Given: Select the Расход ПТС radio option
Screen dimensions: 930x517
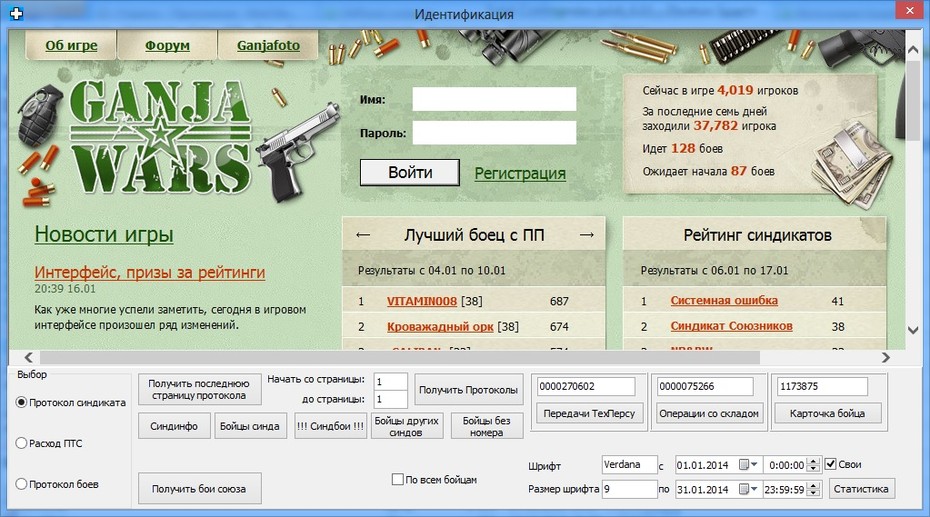Looking at the screenshot, I should coord(21,443).
